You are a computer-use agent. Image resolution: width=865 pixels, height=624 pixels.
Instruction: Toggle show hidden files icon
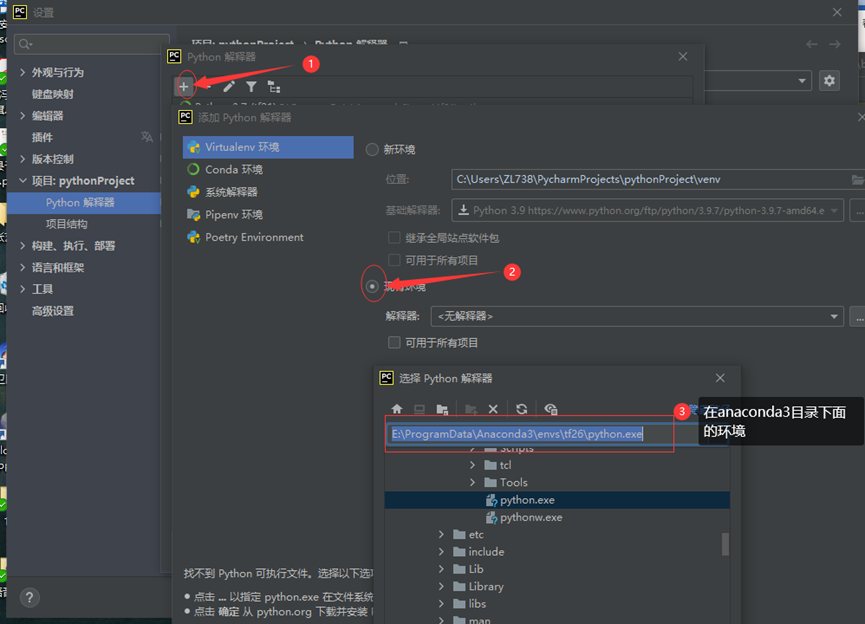(551, 409)
